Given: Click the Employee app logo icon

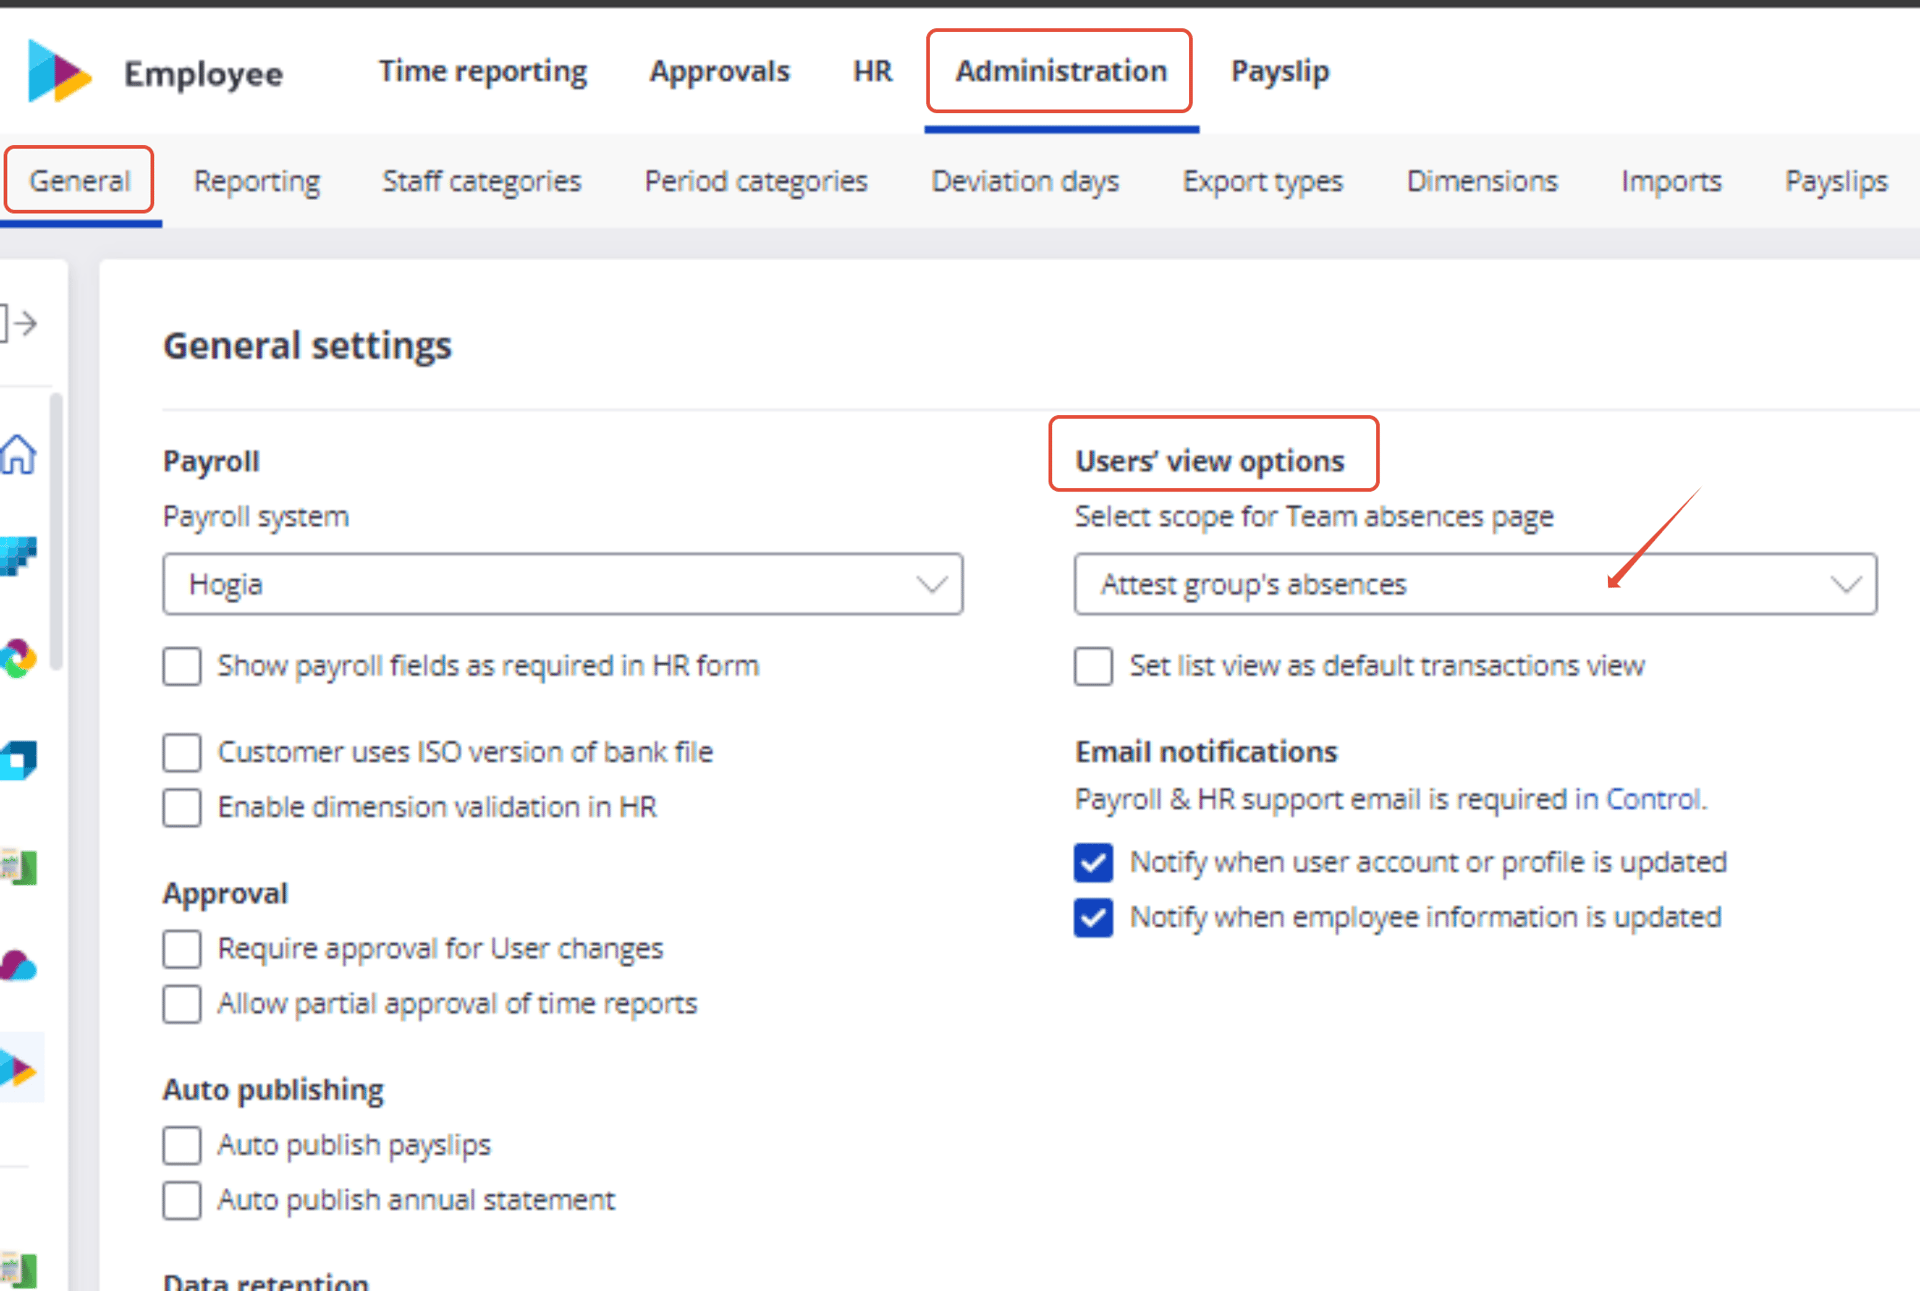Looking at the screenshot, I should (x=59, y=72).
